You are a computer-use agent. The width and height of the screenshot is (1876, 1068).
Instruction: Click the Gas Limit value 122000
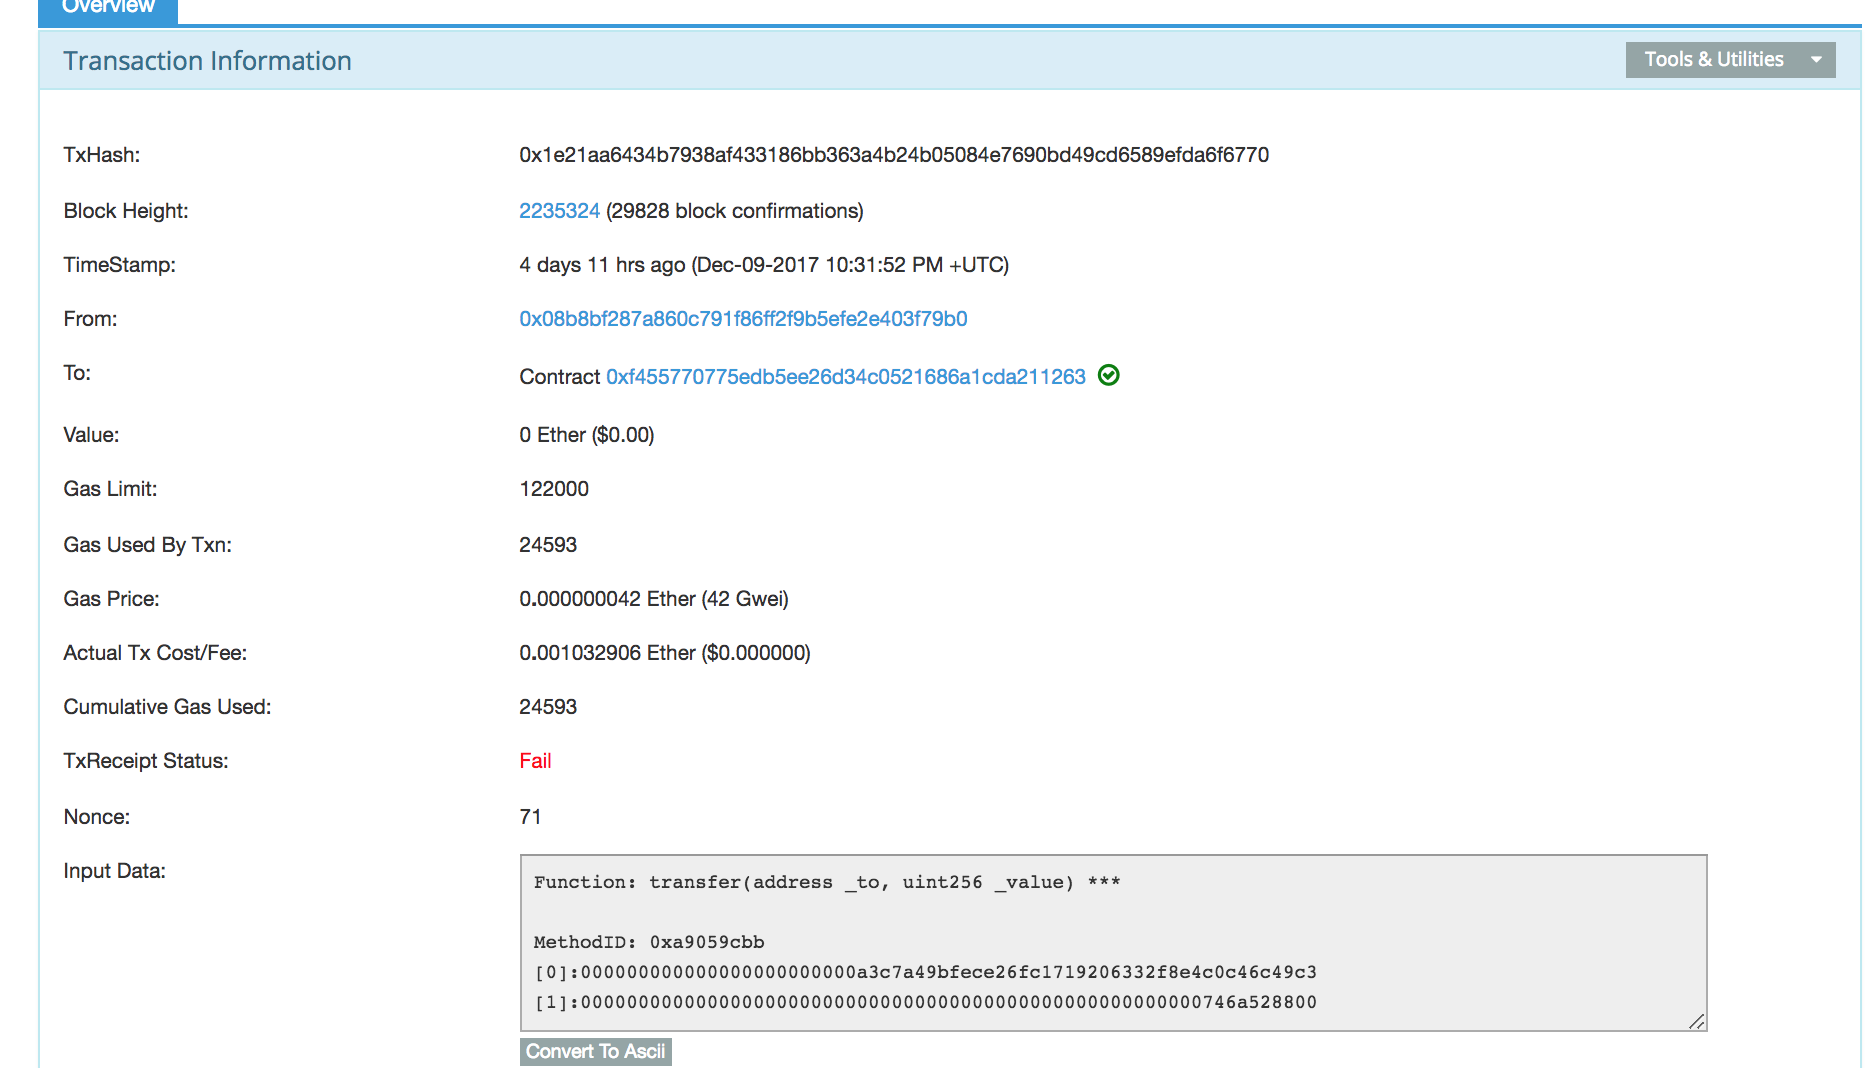554,489
